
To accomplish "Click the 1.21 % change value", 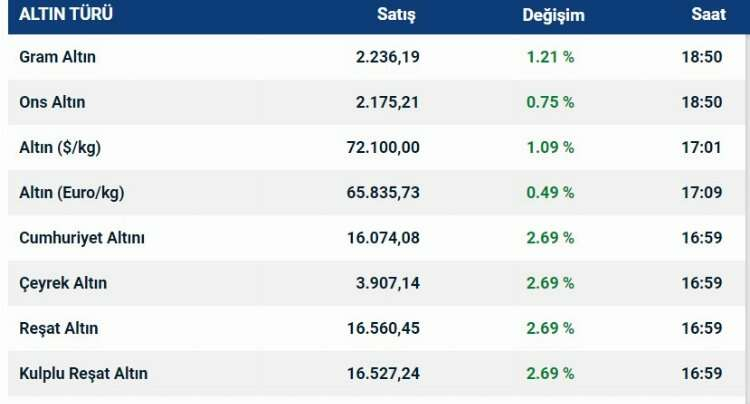I will tap(550, 57).
